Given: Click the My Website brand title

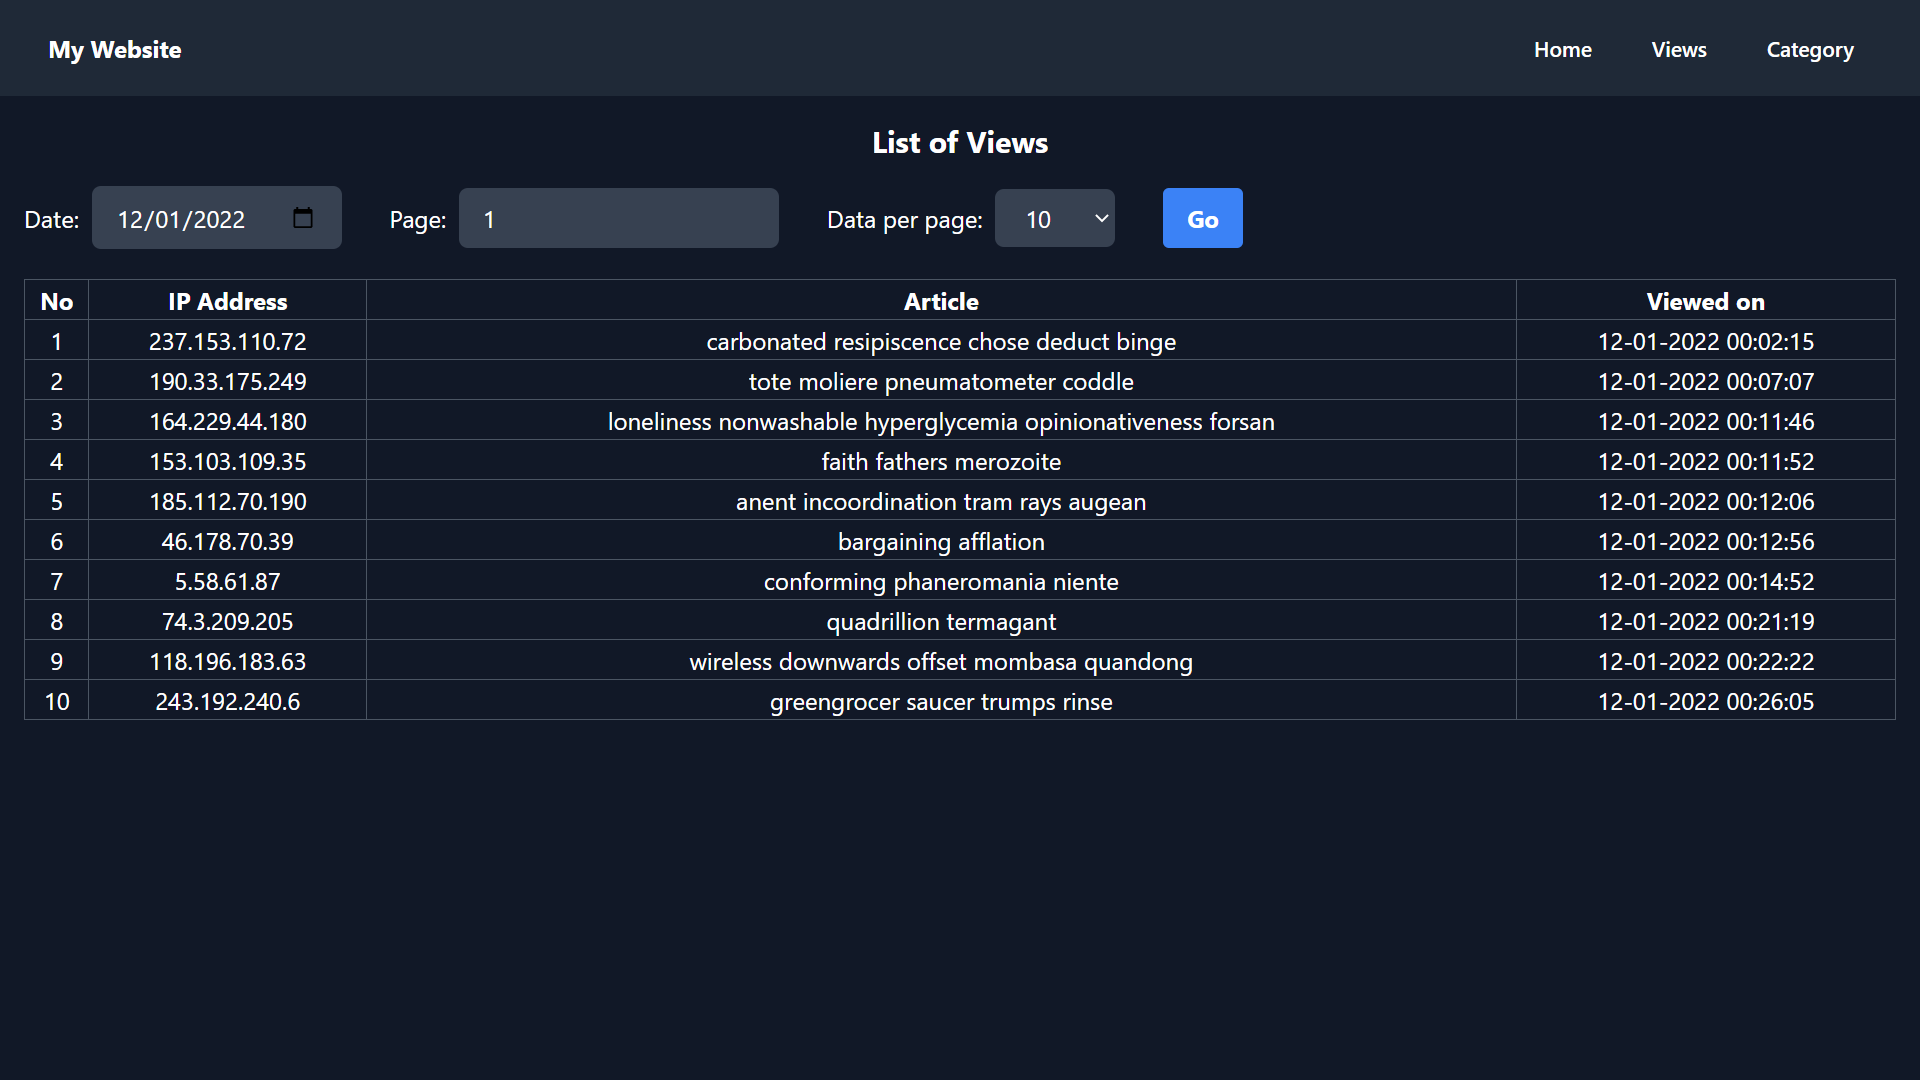Looking at the screenshot, I should (115, 50).
